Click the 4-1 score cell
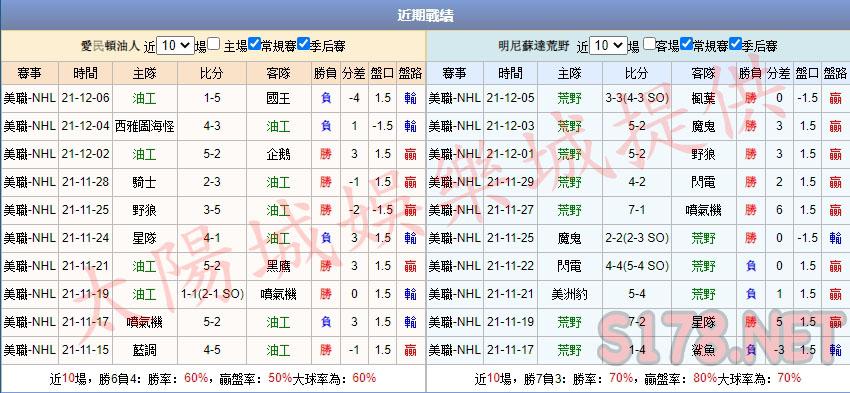The height and width of the screenshot is (393, 850). [x=212, y=238]
